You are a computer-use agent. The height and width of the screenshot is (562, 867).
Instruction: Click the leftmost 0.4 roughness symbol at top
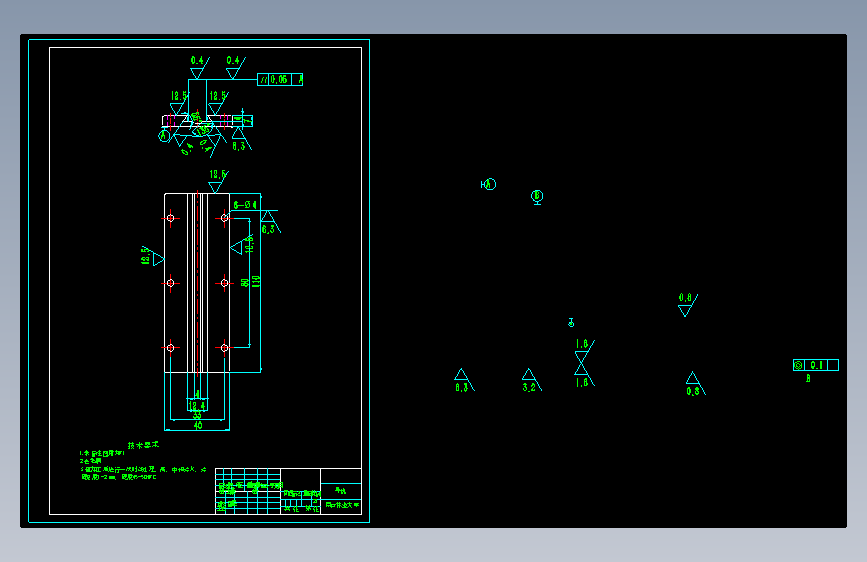tap(199, 67)
